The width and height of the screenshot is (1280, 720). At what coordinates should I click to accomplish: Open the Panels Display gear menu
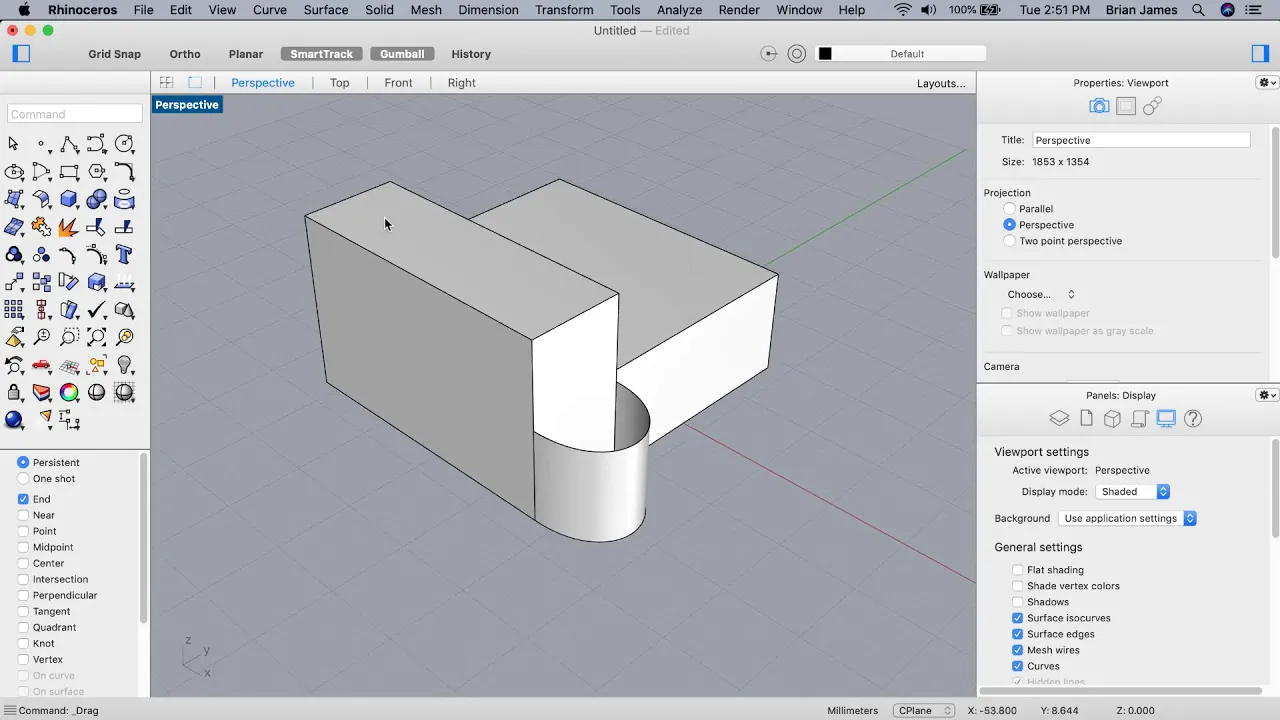pyautogui.click(x=1267, y=395)
